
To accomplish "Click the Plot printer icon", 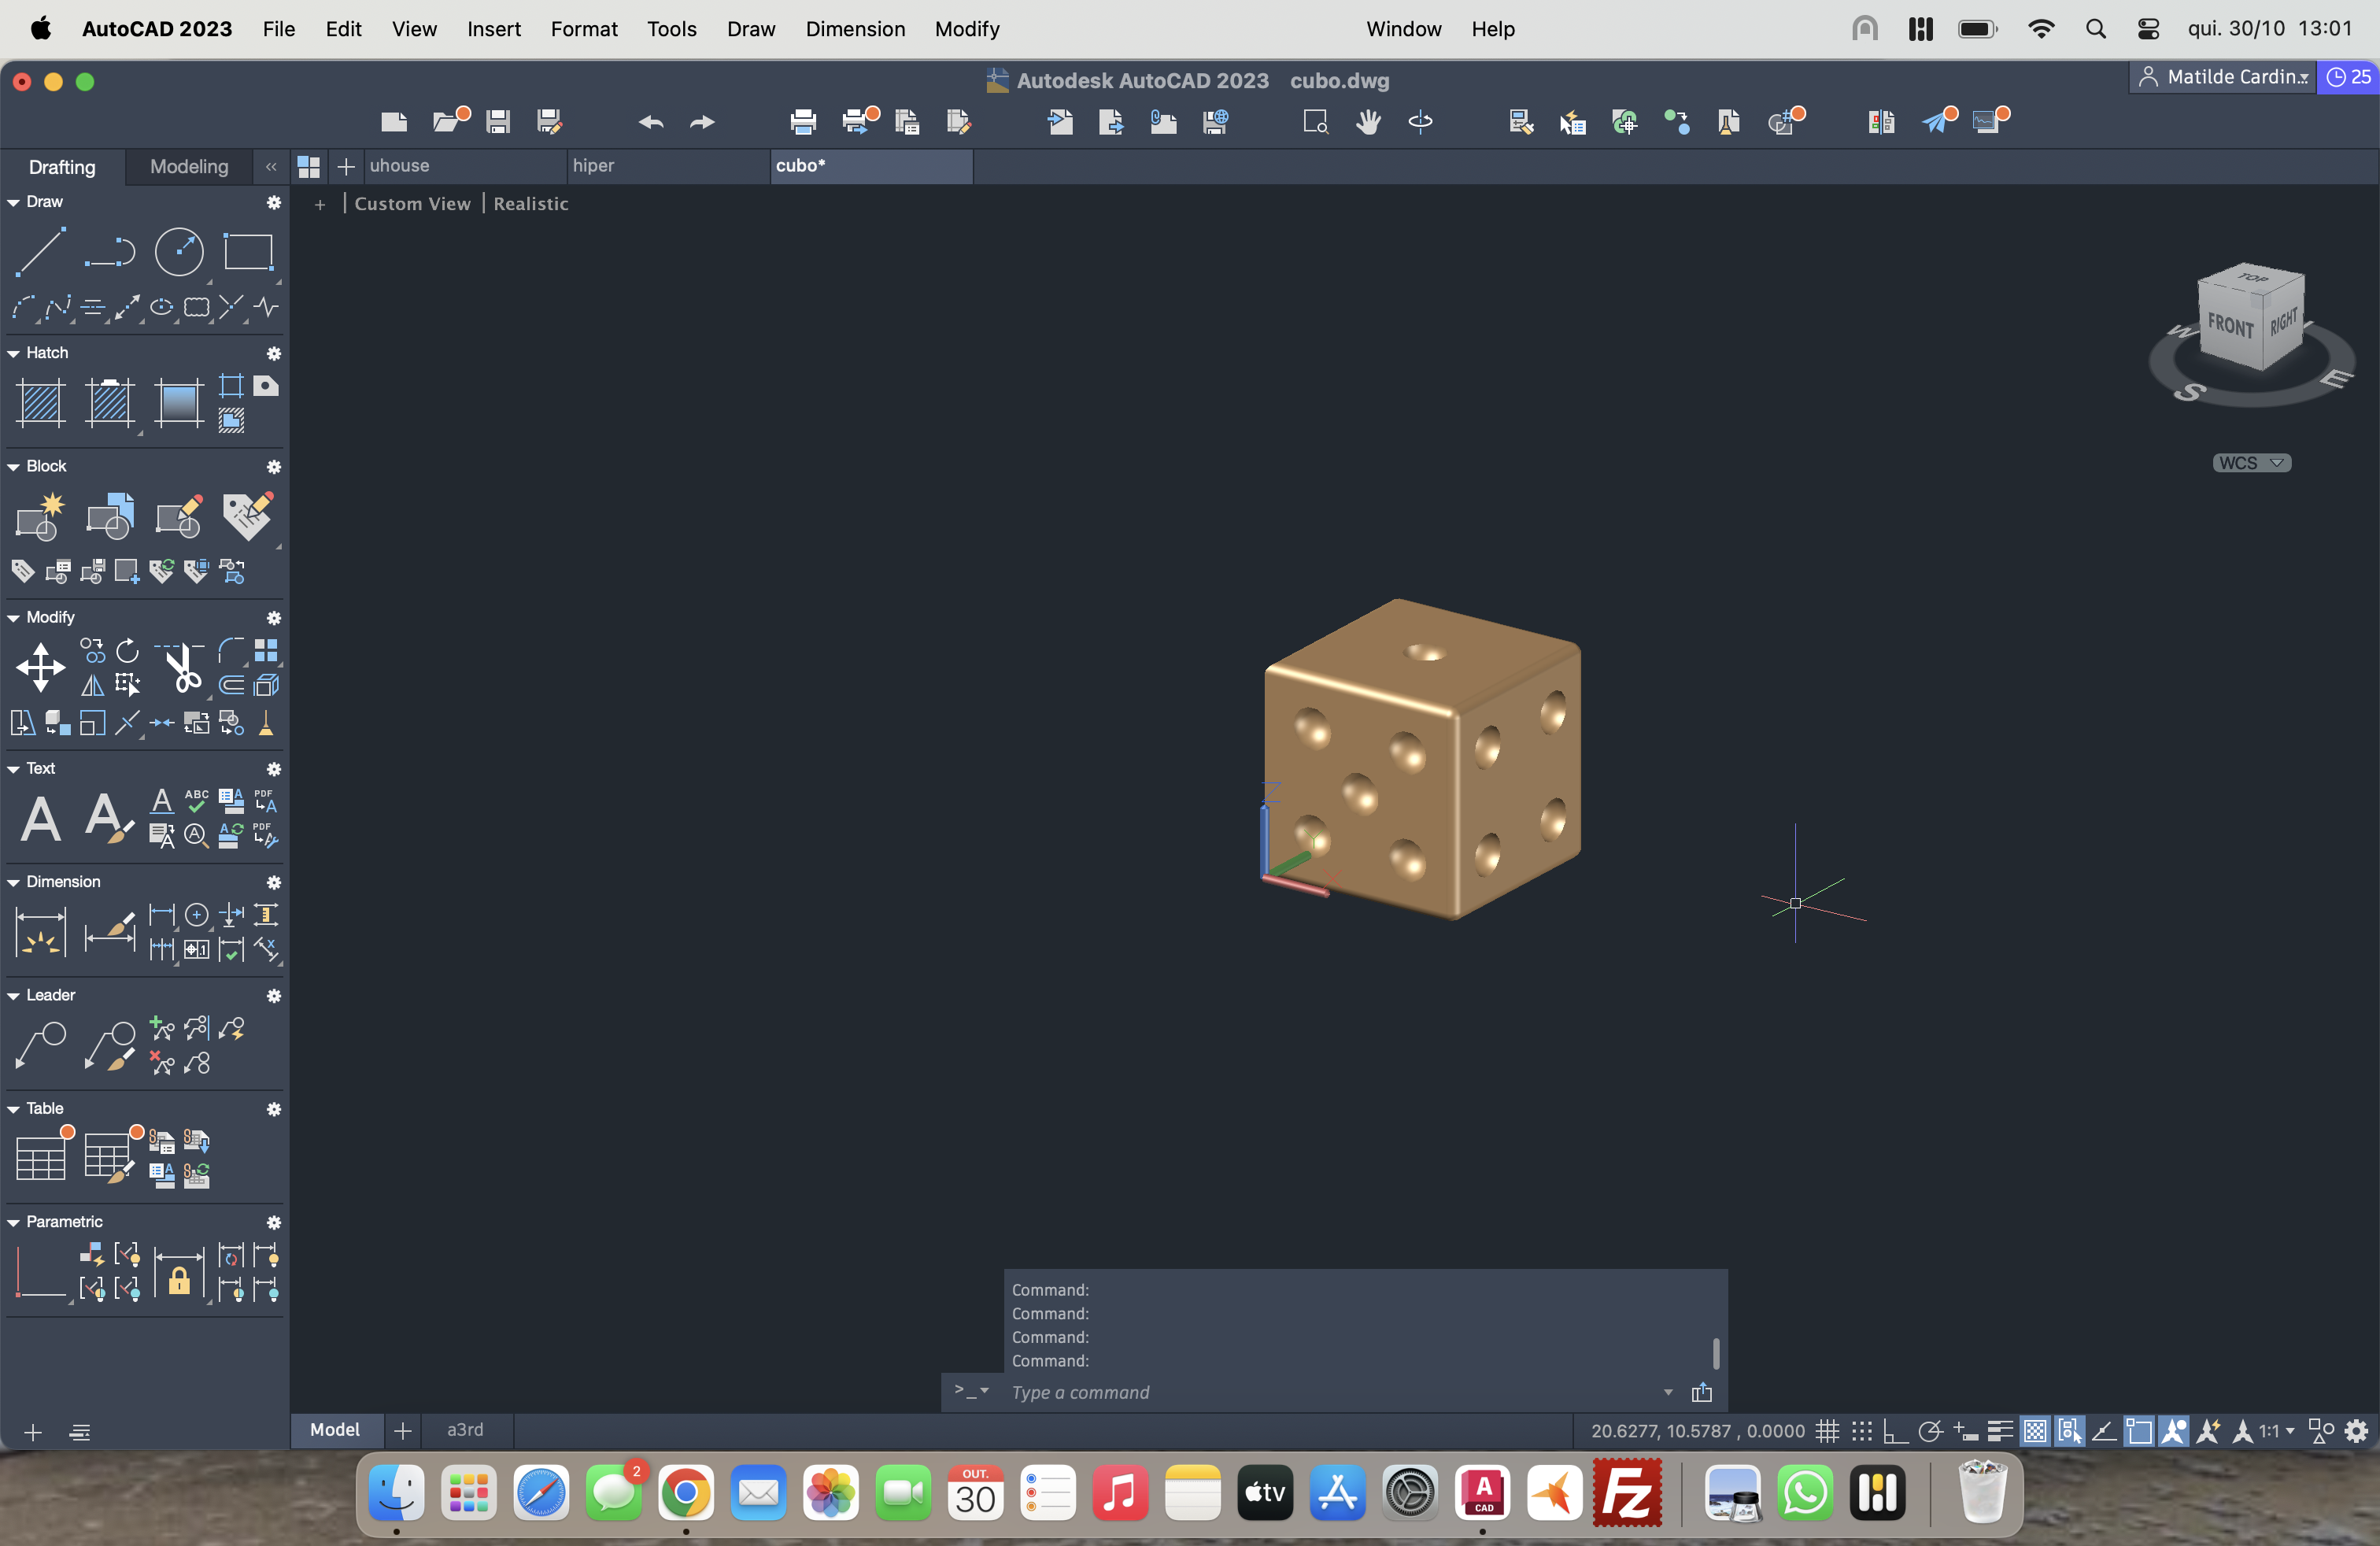I will coord(803,122).
